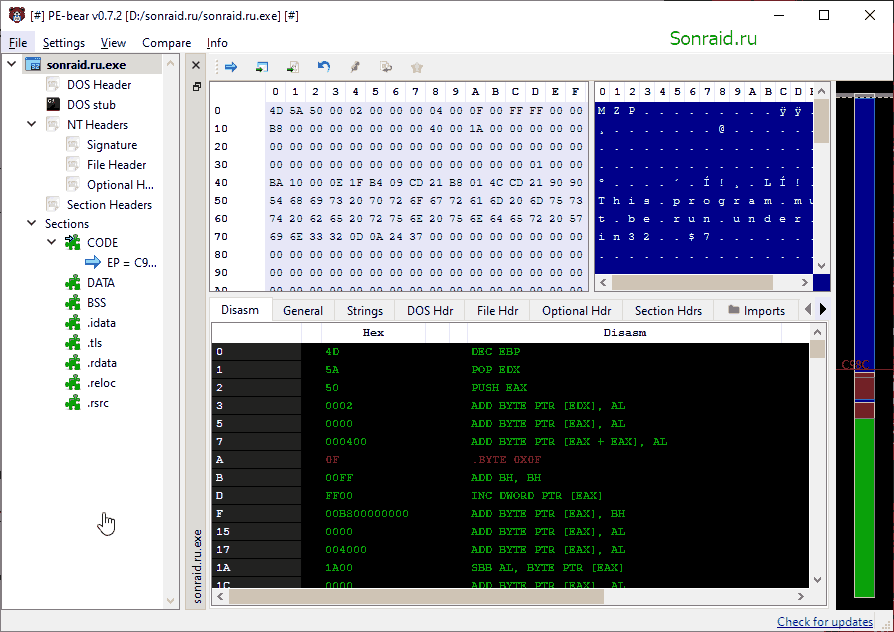Switch to the Imports tab
Viewport: 894px width, 632px height.
point(757,311)
